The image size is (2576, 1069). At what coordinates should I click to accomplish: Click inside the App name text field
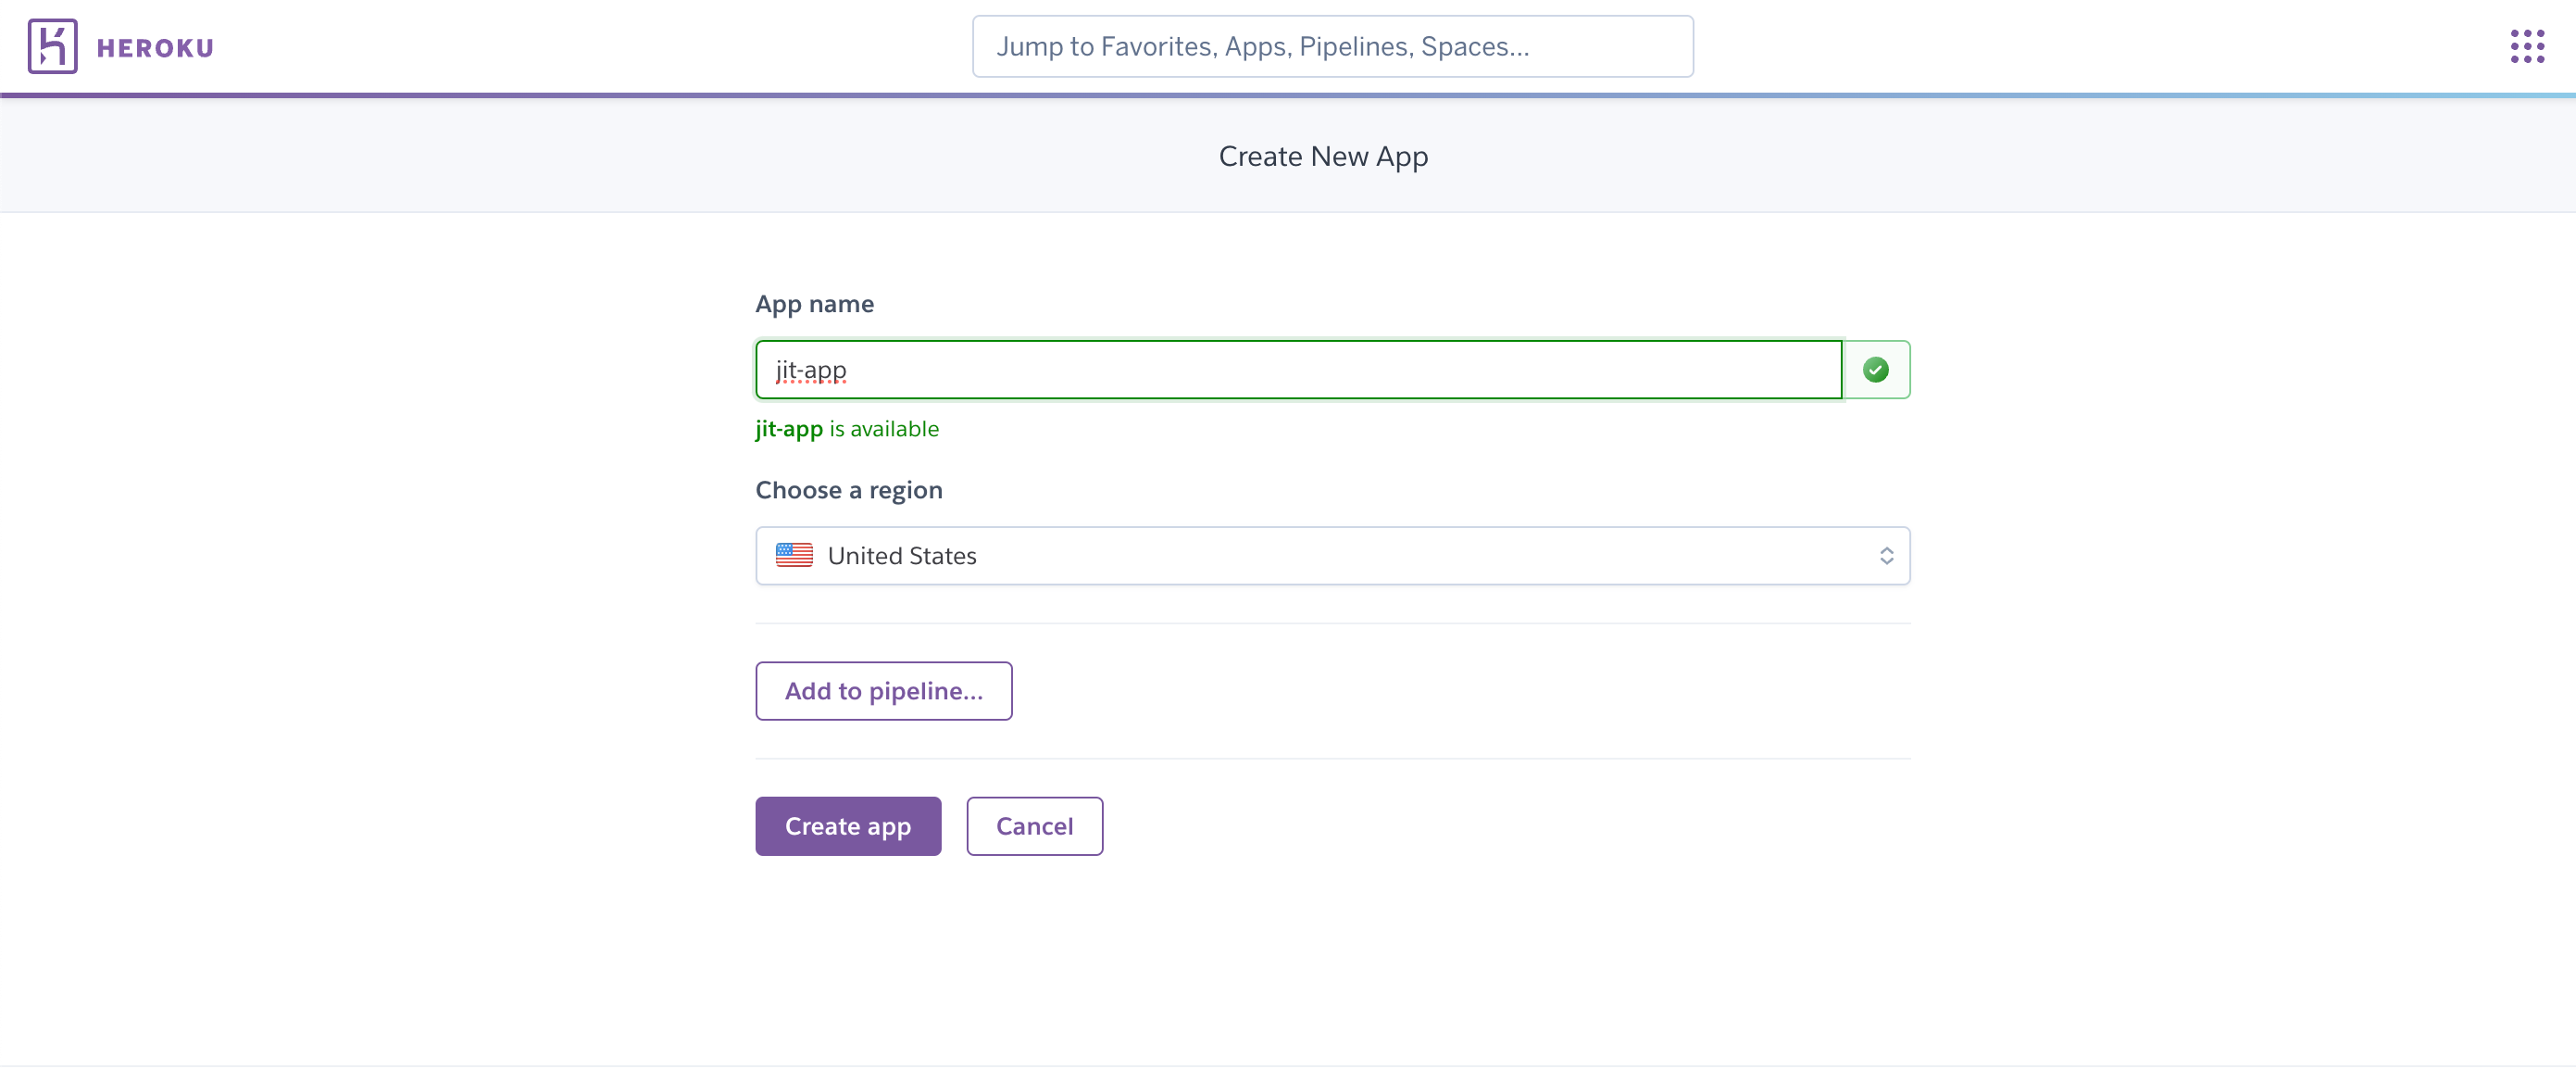pos(1300,370)
